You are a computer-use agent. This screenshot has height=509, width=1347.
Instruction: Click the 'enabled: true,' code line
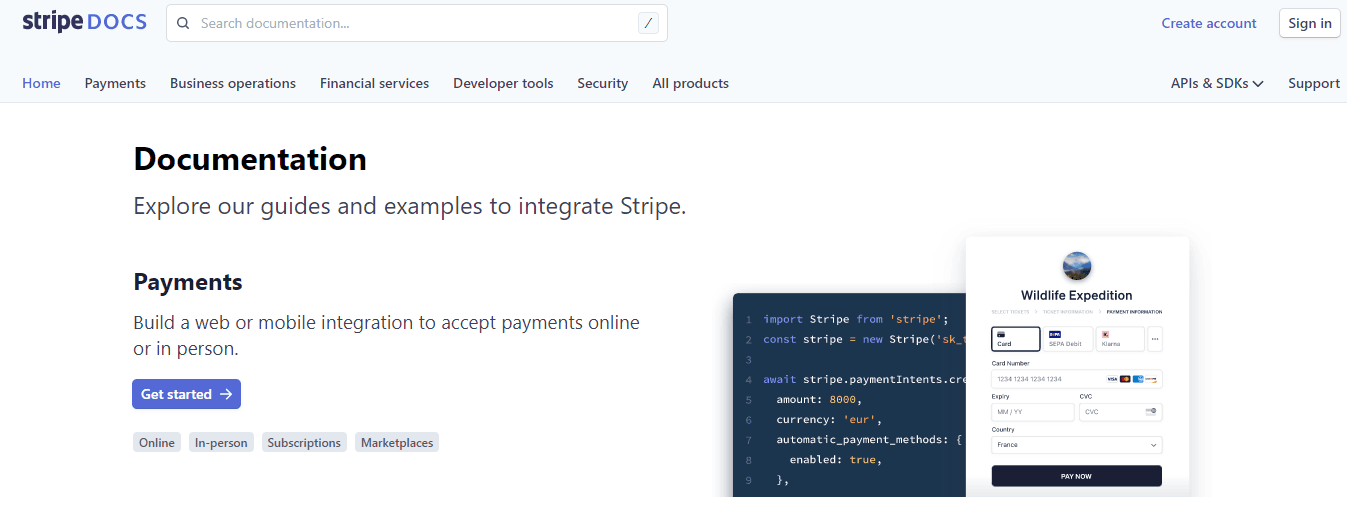[x=835, y=459]
